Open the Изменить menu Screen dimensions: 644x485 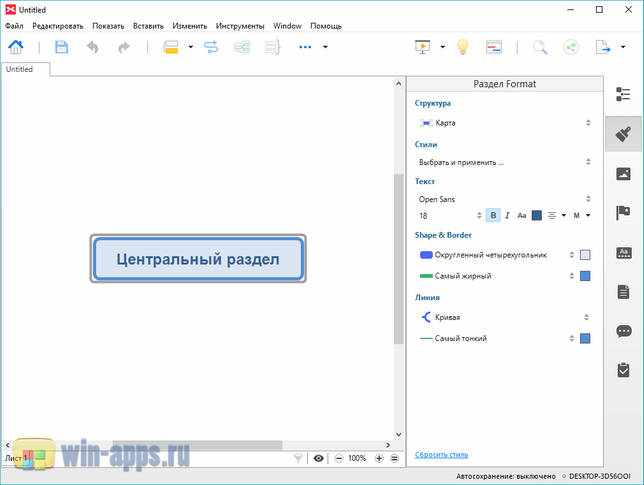[190, 26]
